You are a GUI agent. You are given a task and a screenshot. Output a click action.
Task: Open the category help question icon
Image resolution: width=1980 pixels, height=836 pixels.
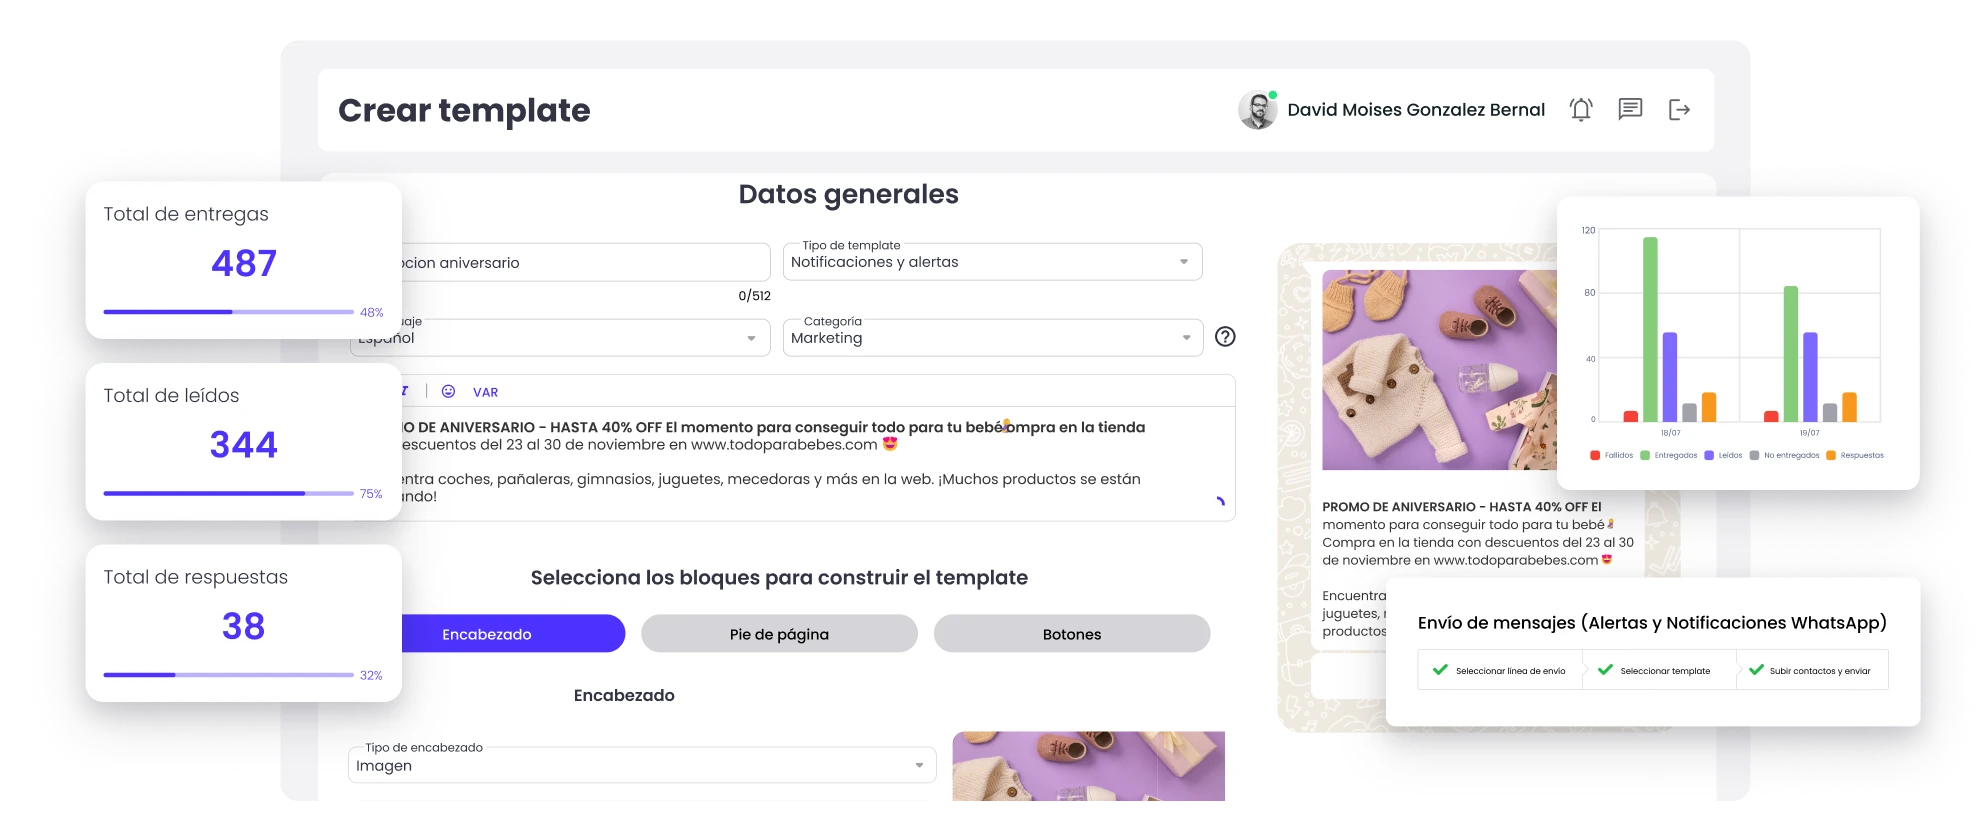[1225, 337]
